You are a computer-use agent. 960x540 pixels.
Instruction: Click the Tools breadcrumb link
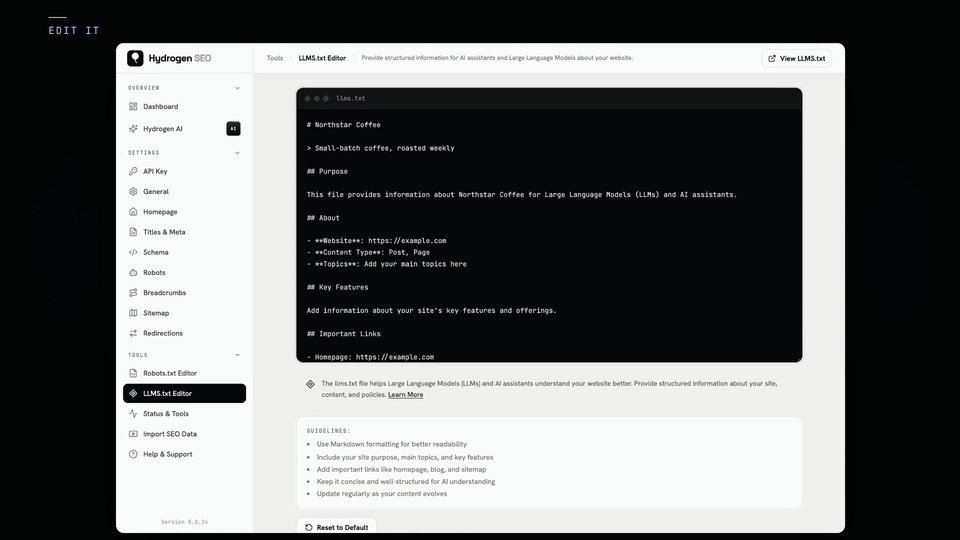275,58
